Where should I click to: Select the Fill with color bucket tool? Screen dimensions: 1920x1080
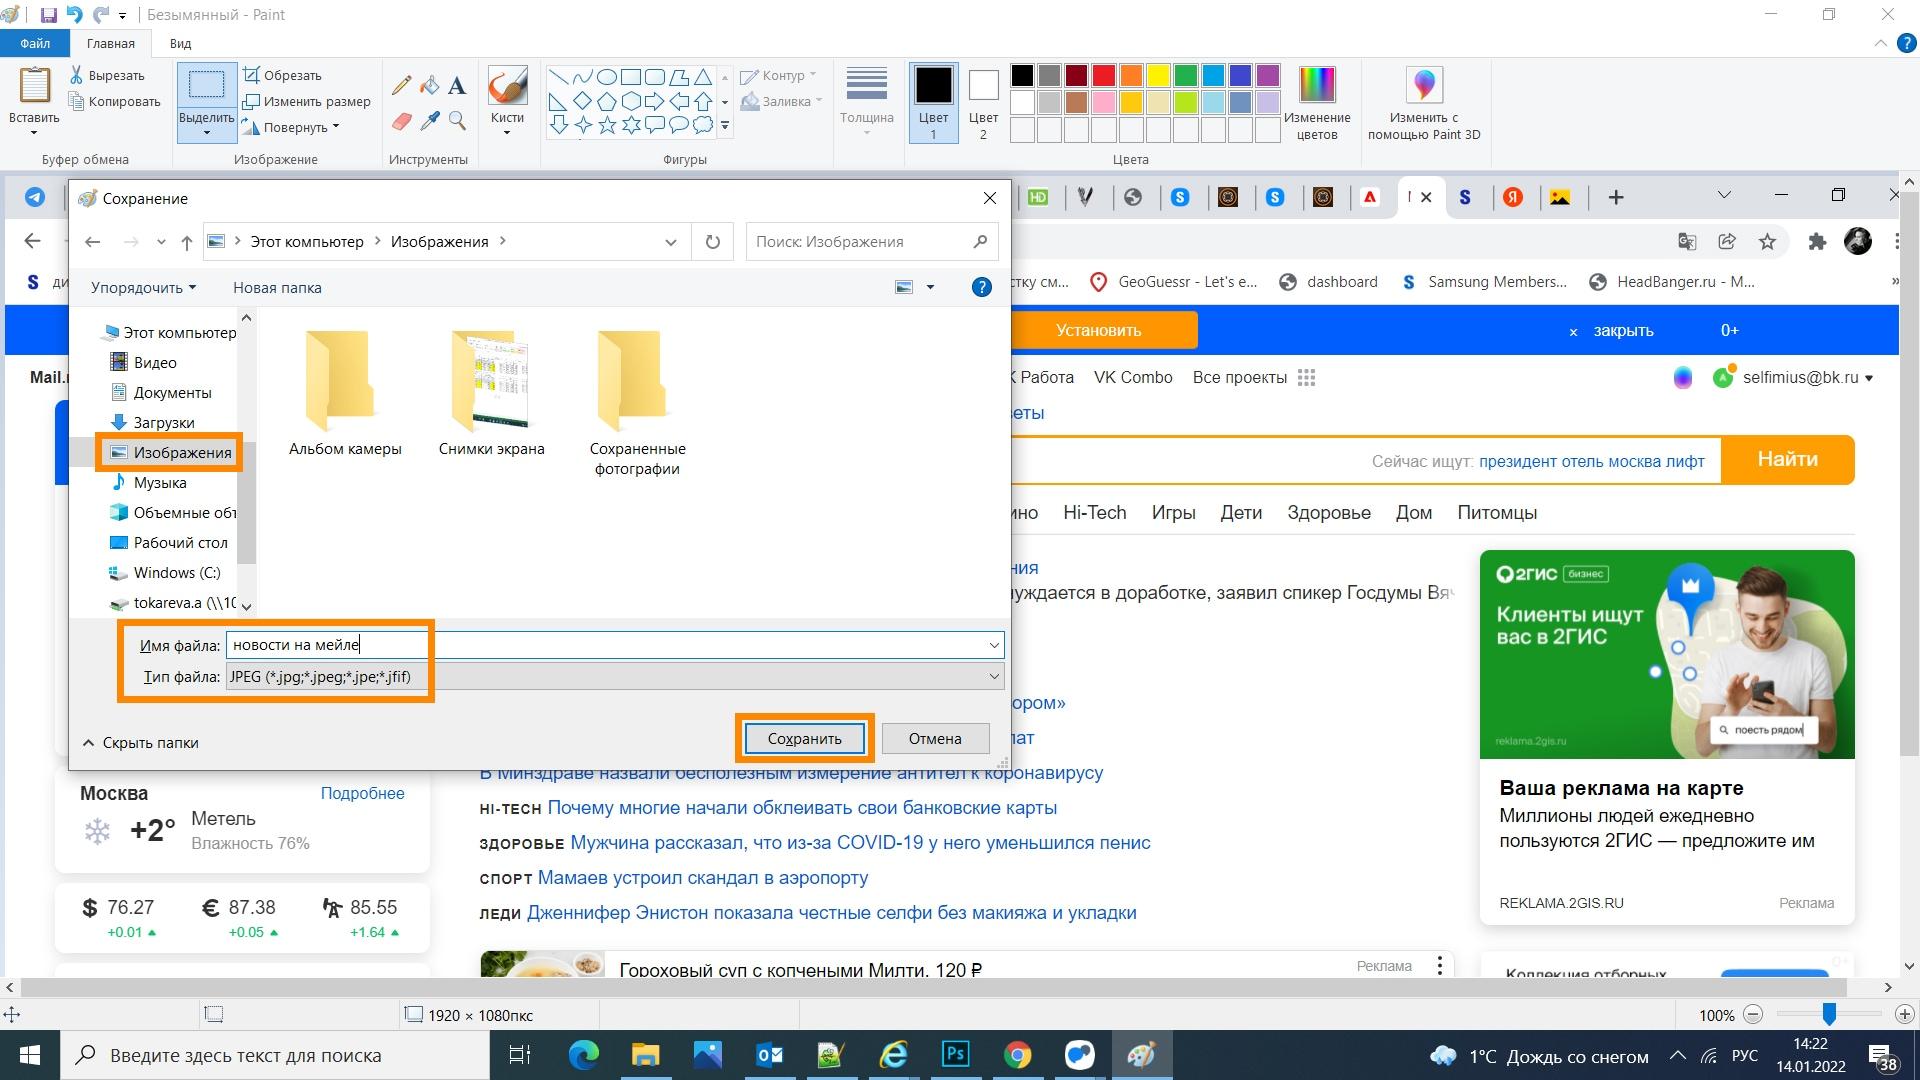click(x=429, y=86)
